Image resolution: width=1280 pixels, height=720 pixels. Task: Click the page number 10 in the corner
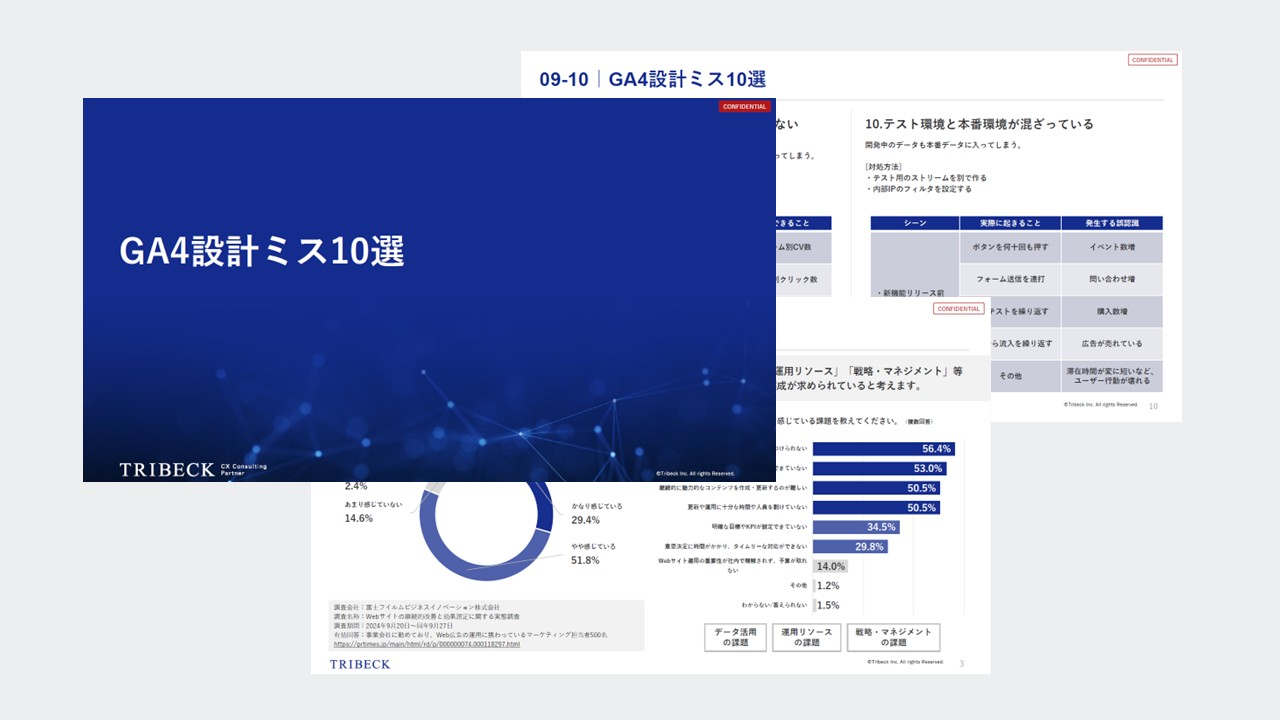pos(1152,407)
